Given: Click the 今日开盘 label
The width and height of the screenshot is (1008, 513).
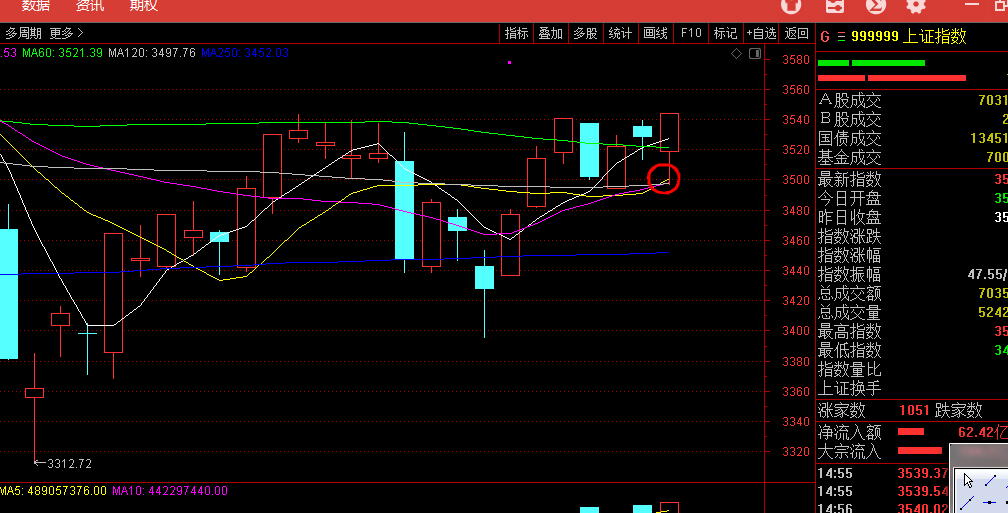Looking at the screenshot, I should coord(849,199).
